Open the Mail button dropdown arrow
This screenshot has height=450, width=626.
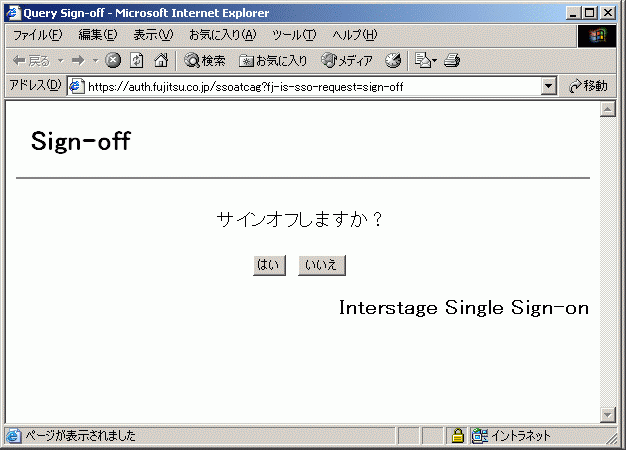pyautogui.click(x=434, y=61)
